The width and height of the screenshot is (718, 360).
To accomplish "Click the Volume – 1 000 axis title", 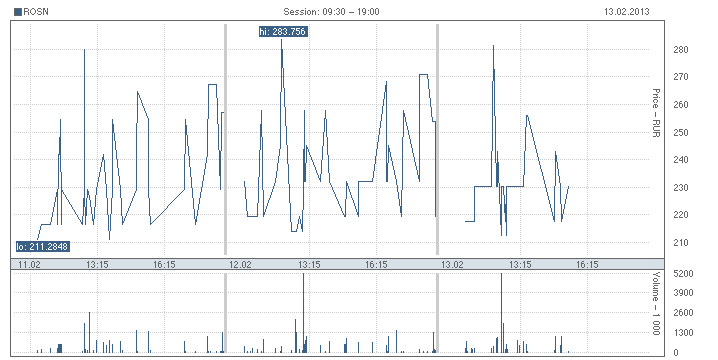I will coord(656,304).
